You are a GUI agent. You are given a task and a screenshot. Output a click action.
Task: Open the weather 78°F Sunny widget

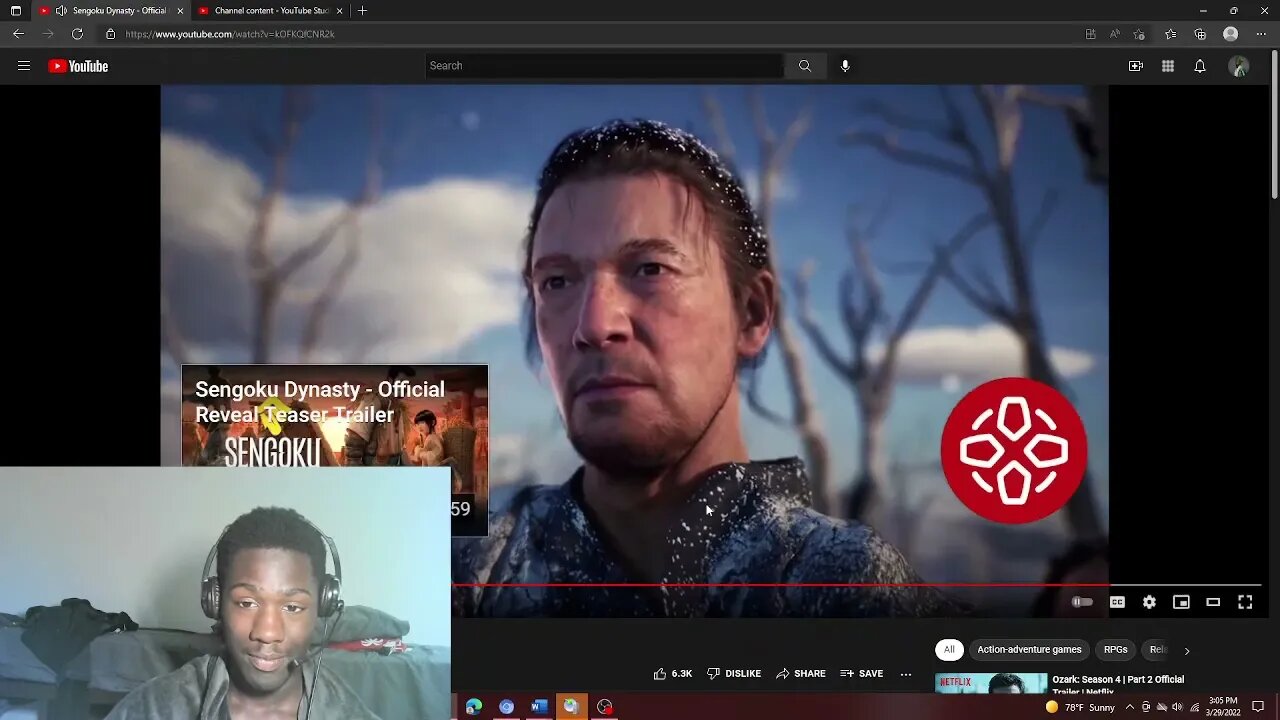point(1079,707)
